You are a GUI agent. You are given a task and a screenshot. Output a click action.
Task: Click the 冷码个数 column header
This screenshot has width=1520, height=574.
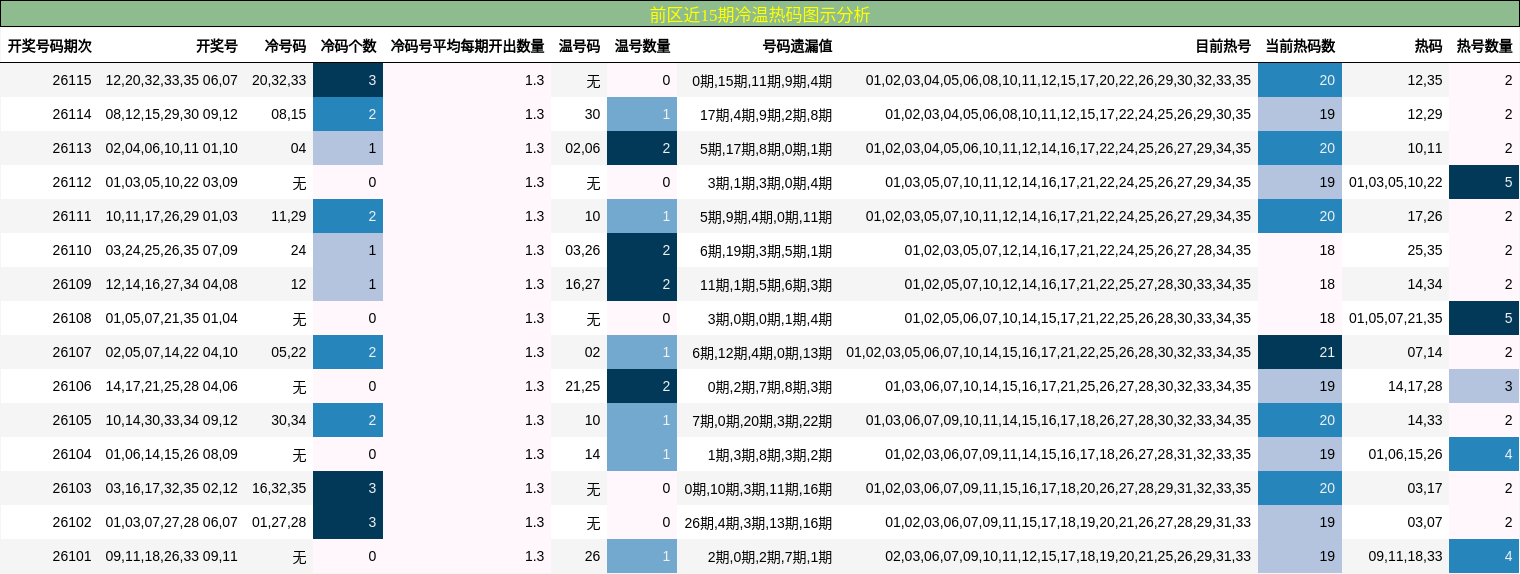coord(348,46)
